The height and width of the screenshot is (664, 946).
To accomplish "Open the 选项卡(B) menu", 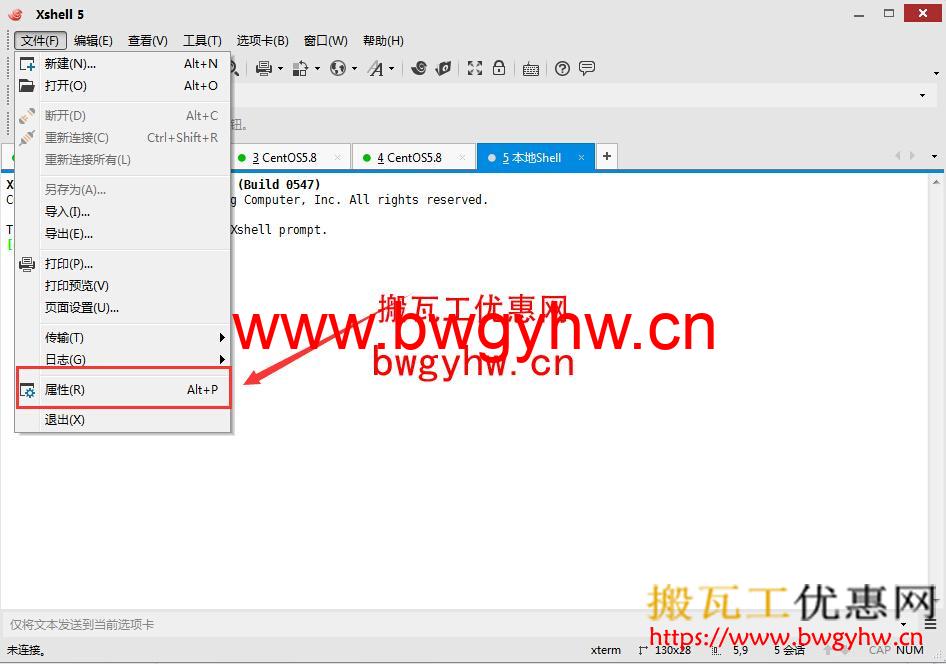I will click(x=262, y=41).
